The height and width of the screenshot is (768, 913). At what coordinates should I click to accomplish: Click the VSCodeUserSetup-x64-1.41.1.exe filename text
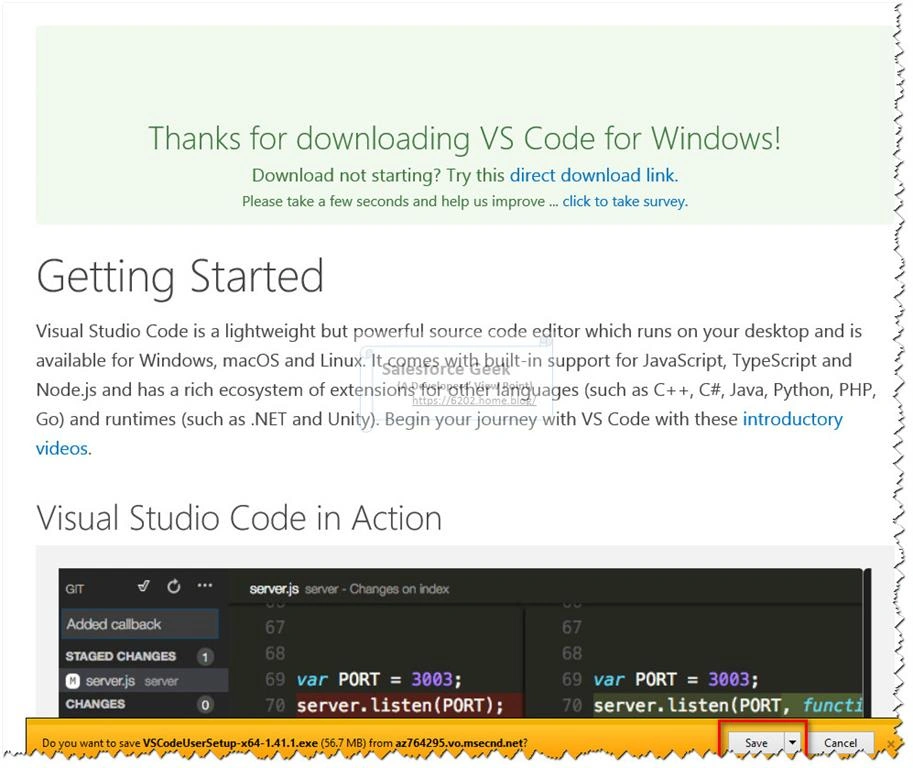[x=230, y=743]
